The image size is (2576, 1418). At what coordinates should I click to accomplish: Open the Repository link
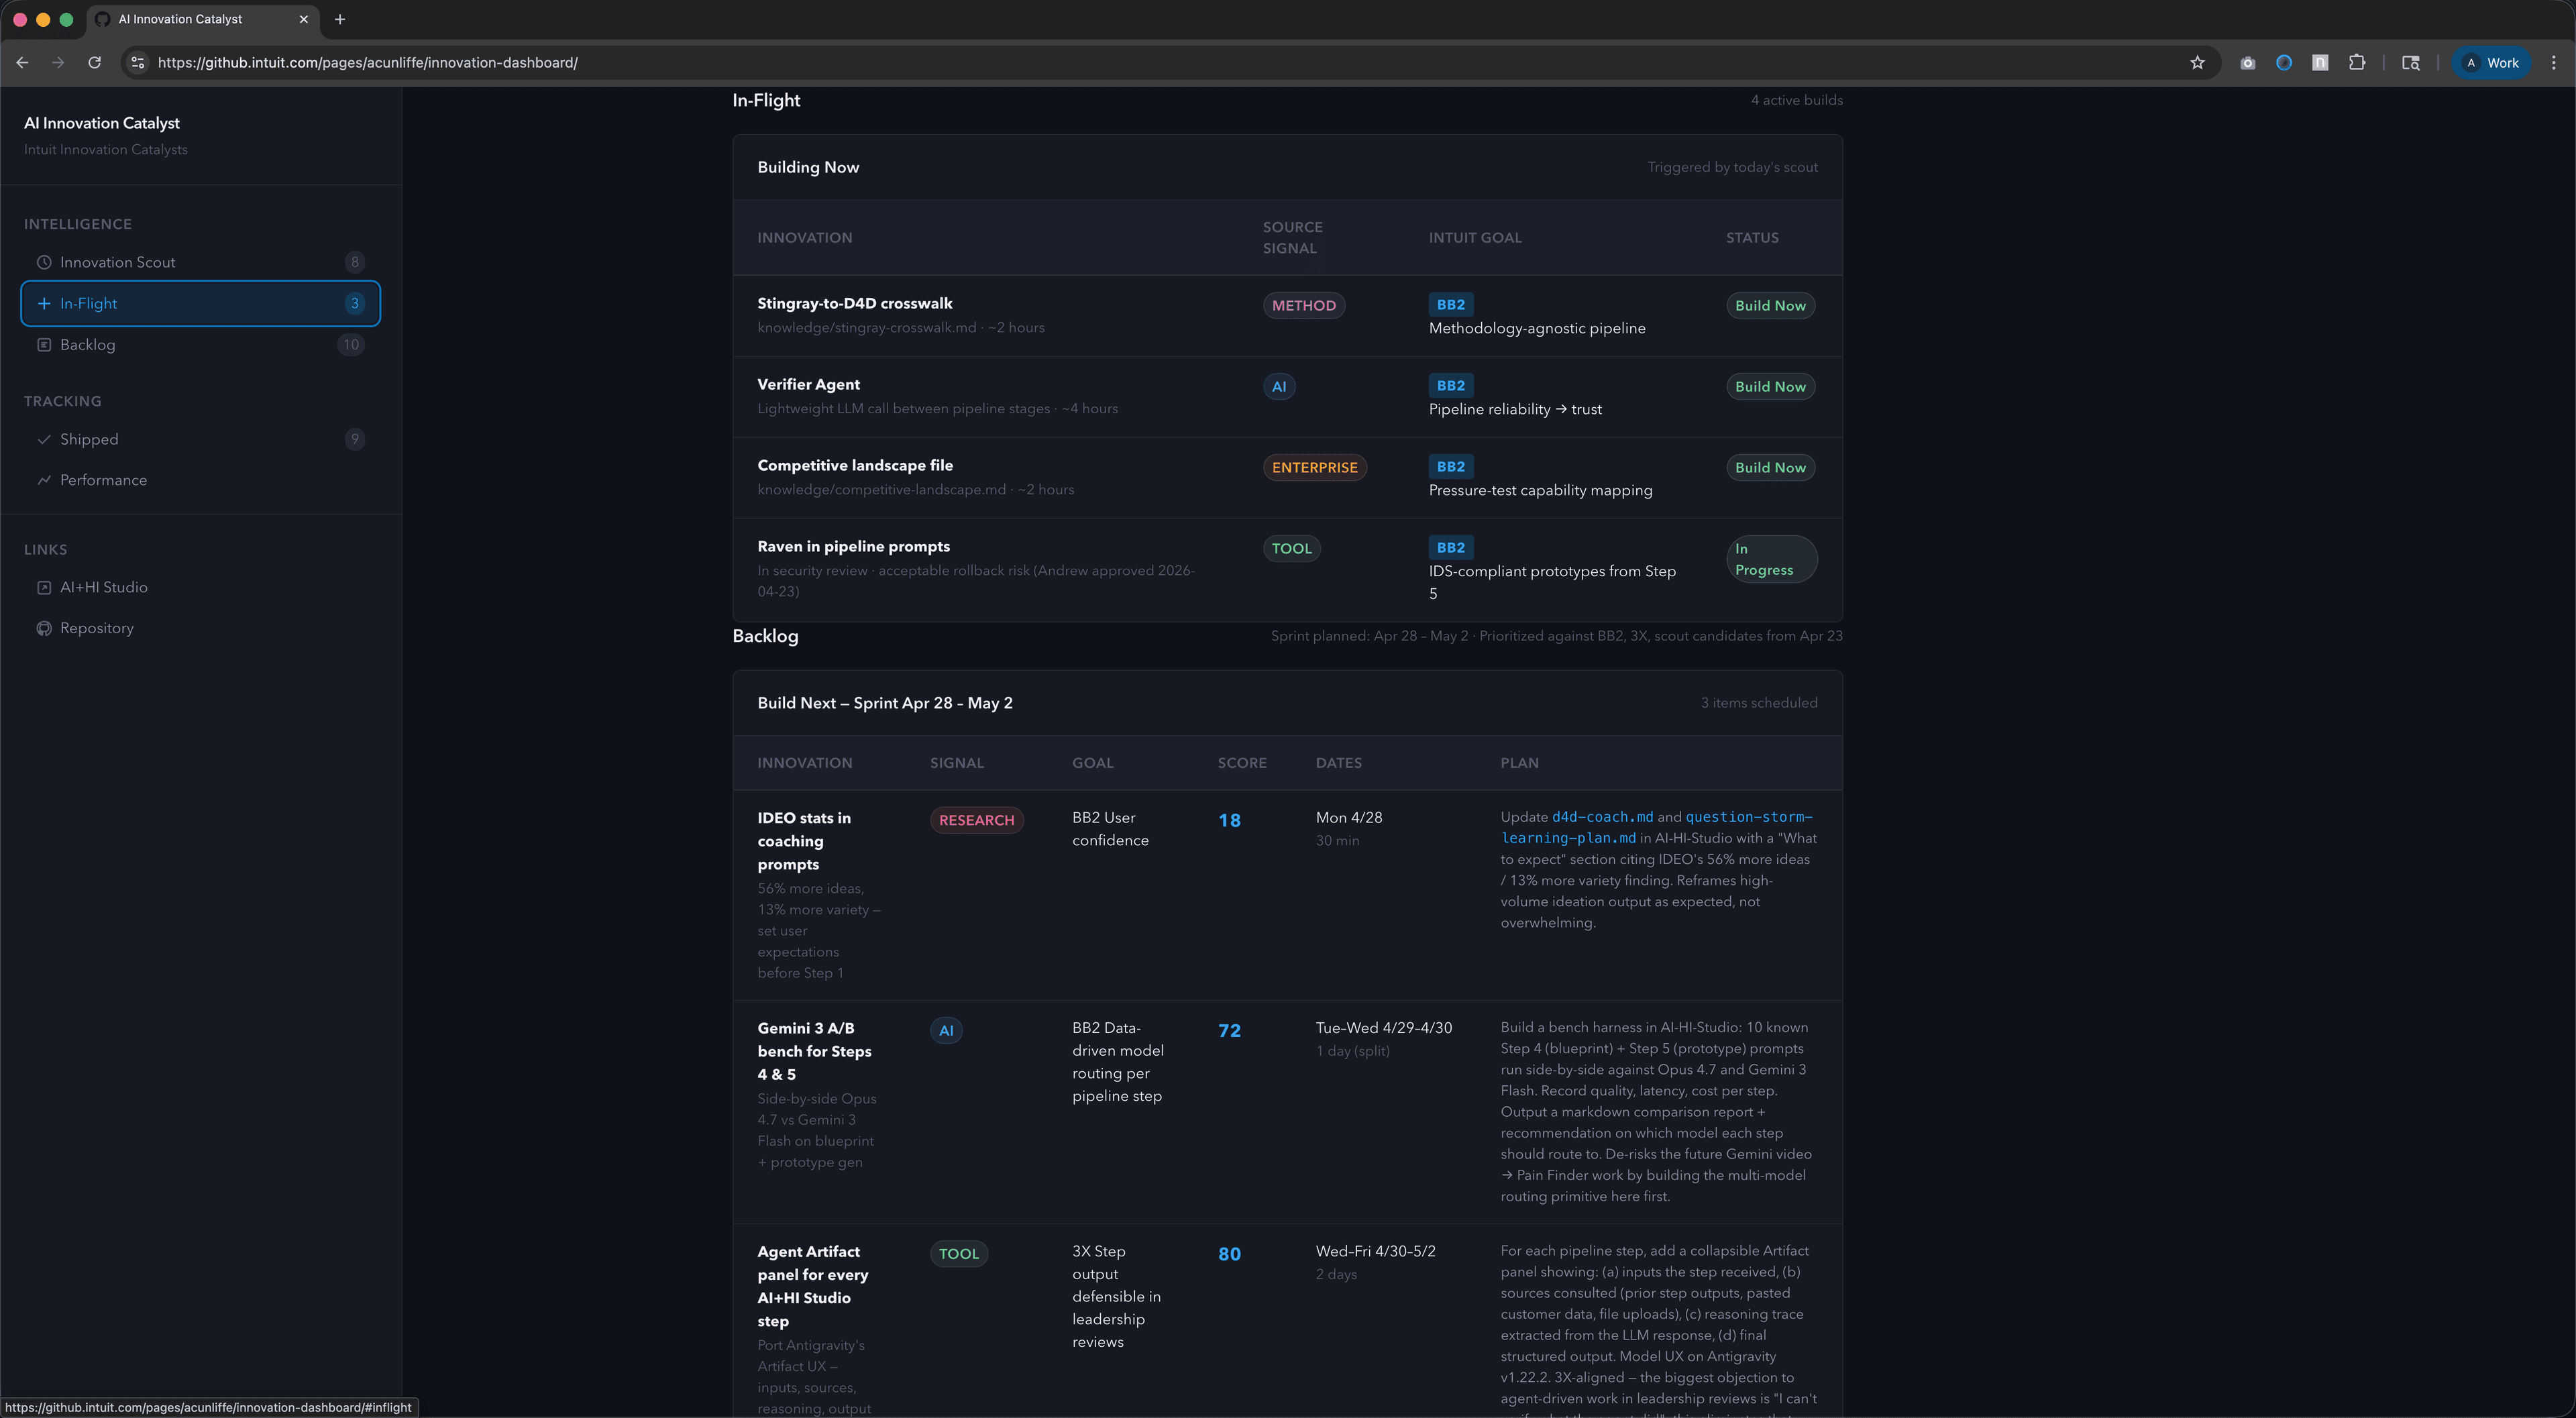pos(200,628)
